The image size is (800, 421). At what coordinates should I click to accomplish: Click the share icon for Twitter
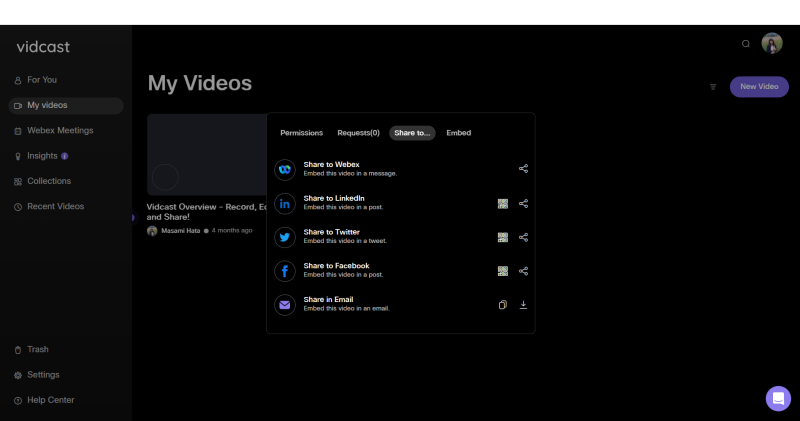(523, 237)
